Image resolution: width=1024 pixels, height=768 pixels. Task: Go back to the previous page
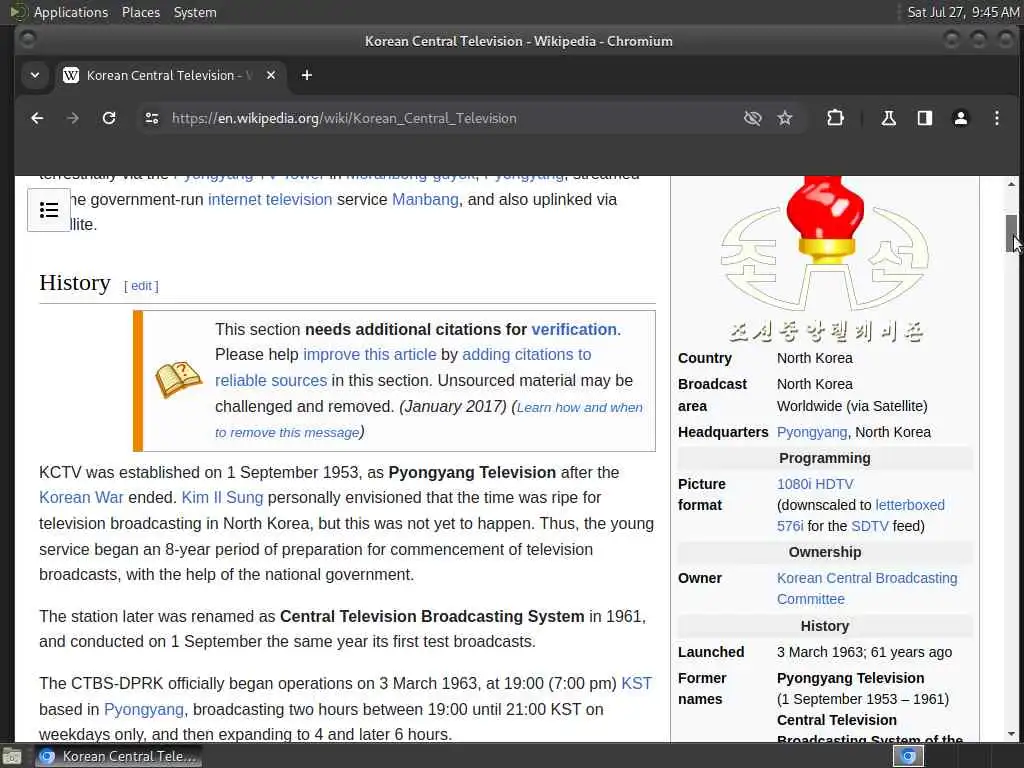pos(37,118)
